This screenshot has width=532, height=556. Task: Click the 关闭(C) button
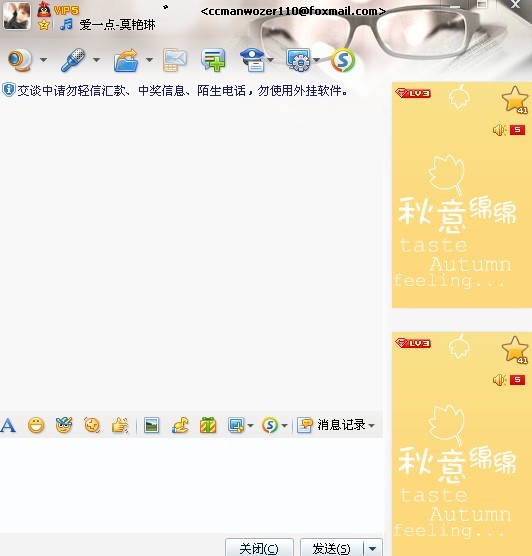tap(259, 548)
